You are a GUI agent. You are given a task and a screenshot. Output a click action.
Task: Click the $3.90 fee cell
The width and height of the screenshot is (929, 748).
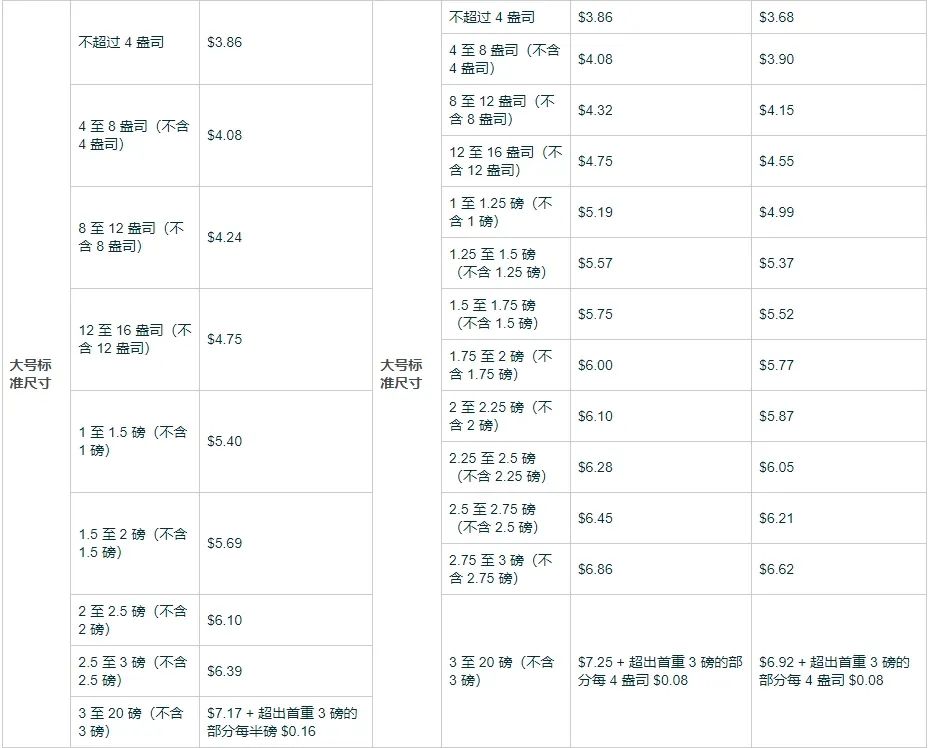776,60
